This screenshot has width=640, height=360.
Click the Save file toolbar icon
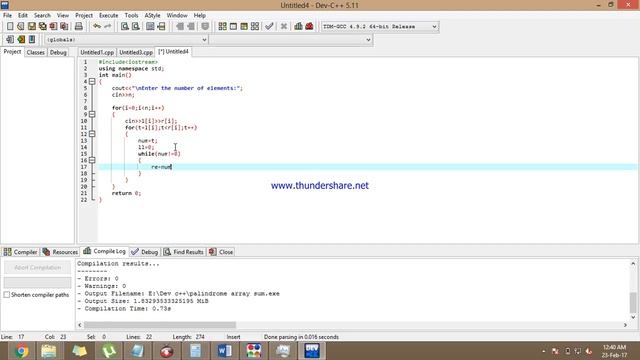point(31,27)
